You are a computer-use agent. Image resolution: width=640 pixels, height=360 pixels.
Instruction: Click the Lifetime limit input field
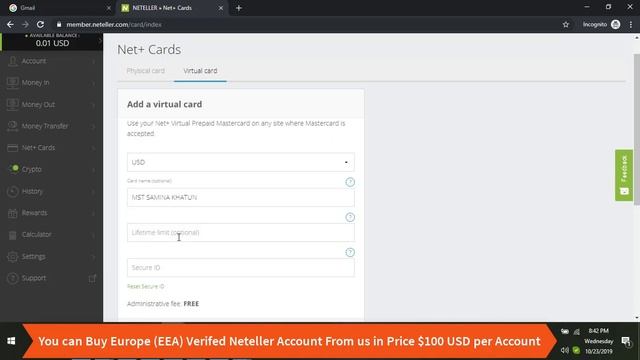pos(241,233)
